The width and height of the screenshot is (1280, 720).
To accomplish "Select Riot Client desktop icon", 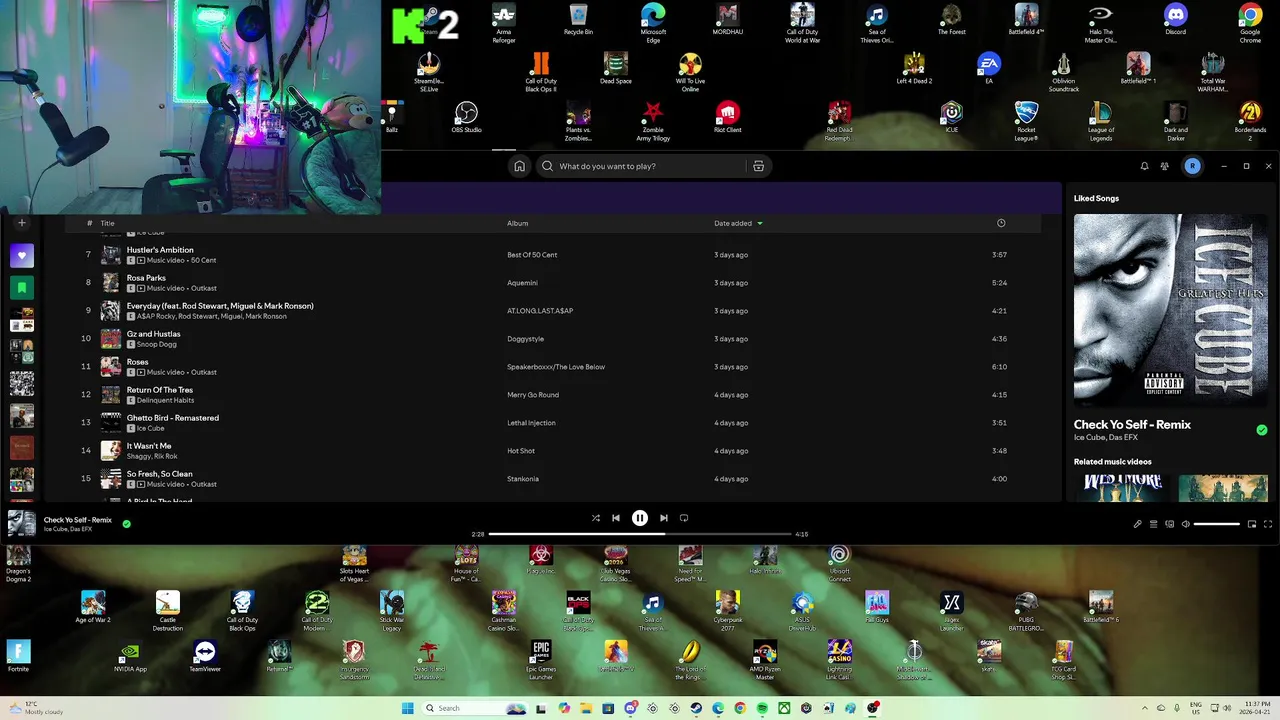I will click(727, 117).
